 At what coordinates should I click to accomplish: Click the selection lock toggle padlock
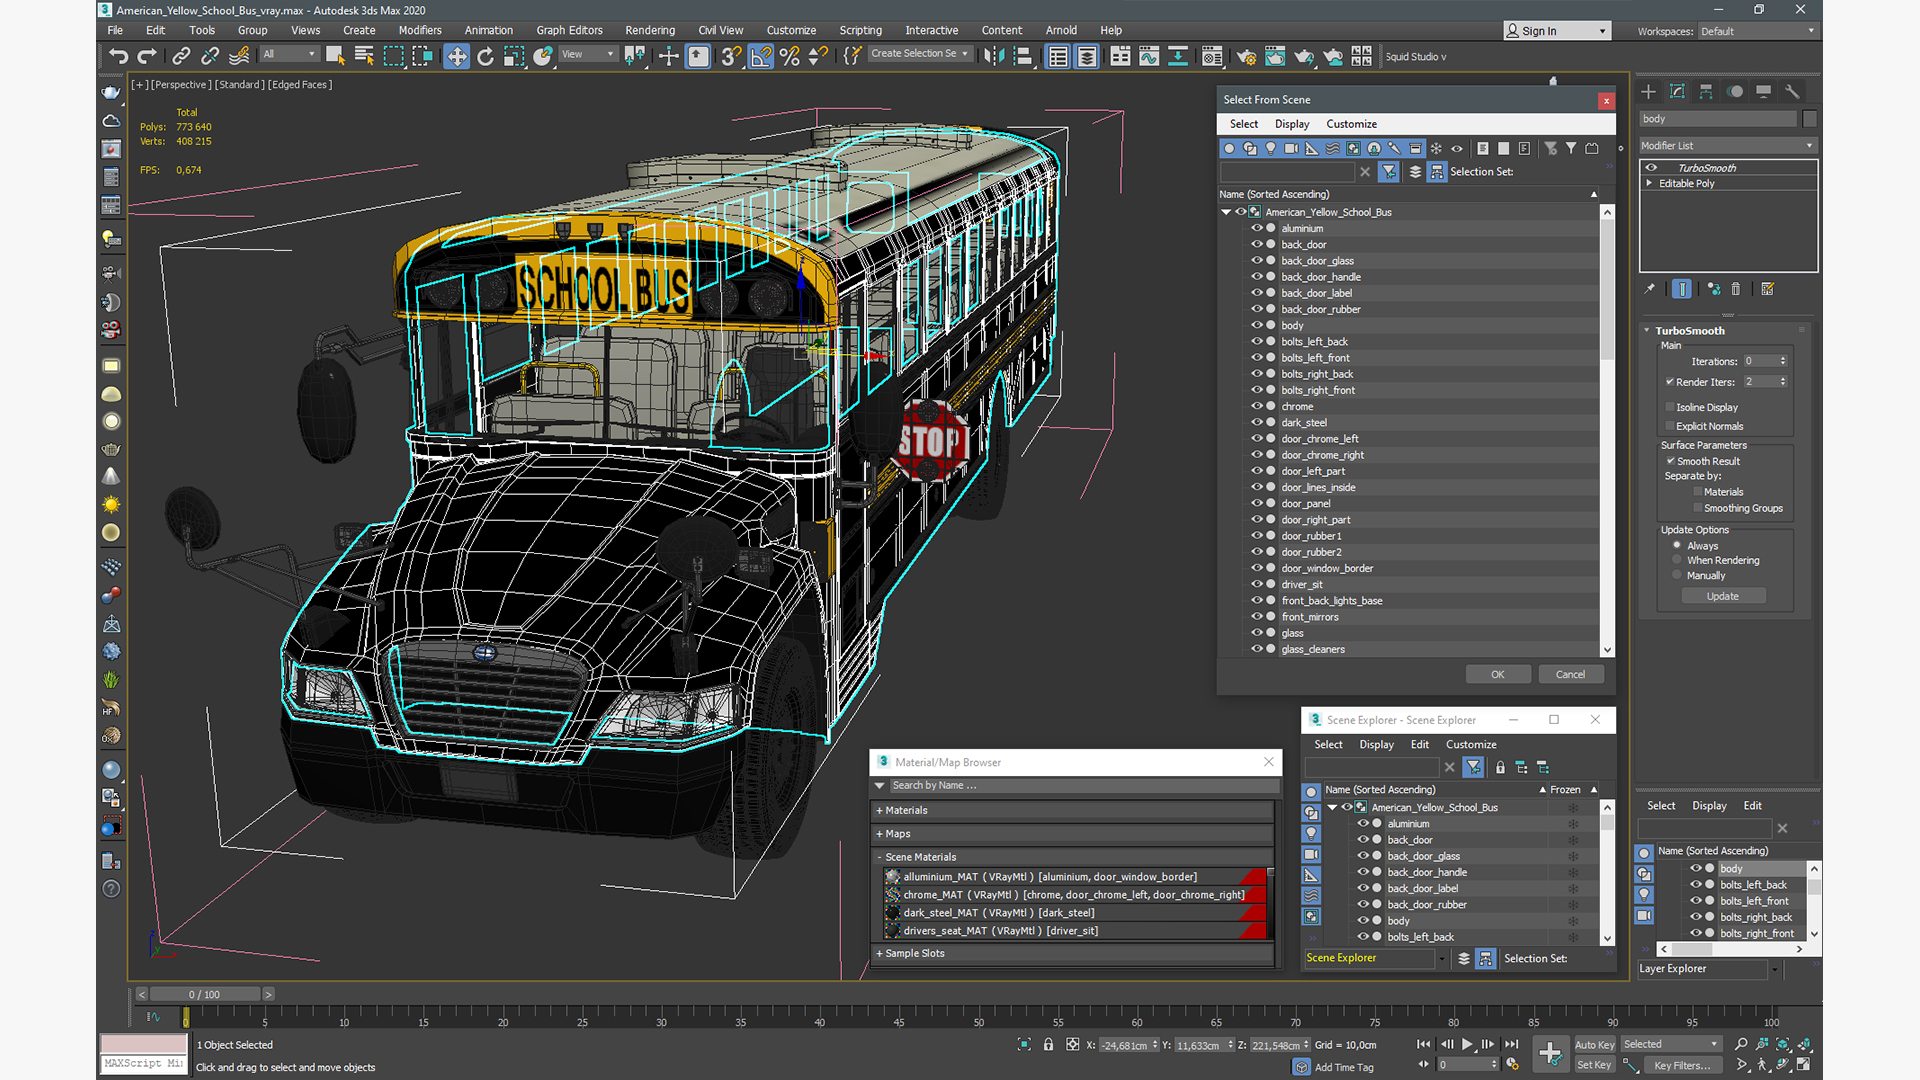[1048, 1045]
